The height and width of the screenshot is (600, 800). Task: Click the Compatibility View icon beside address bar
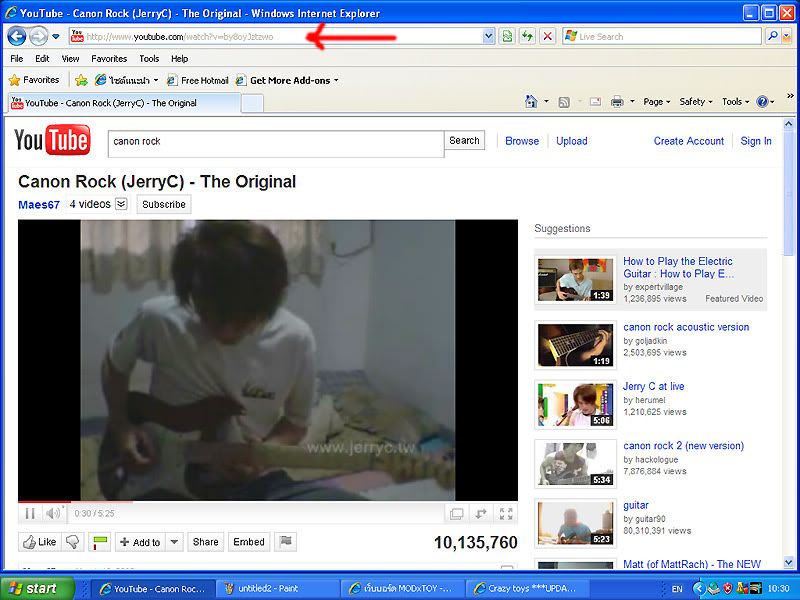tap(507, 36)
